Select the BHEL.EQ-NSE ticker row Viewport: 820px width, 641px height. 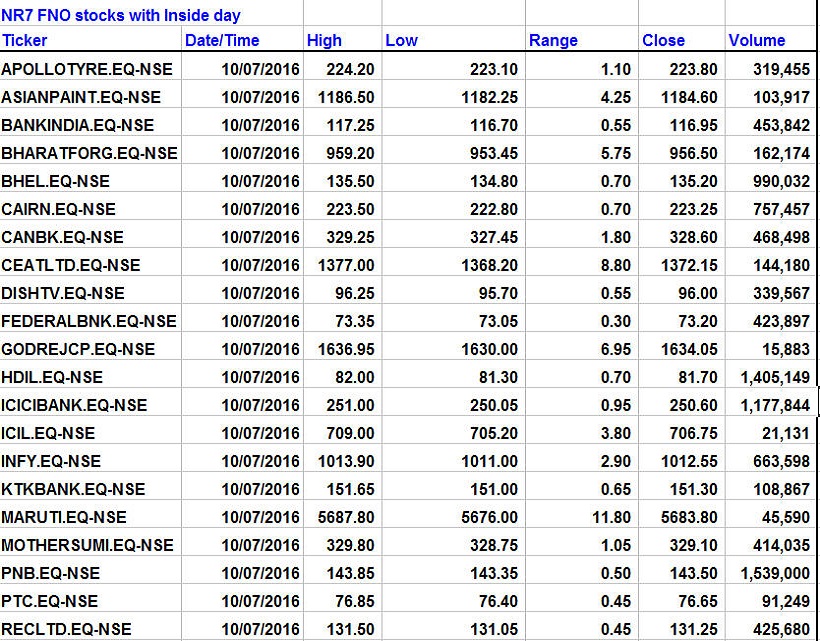(x=56, y=181)
